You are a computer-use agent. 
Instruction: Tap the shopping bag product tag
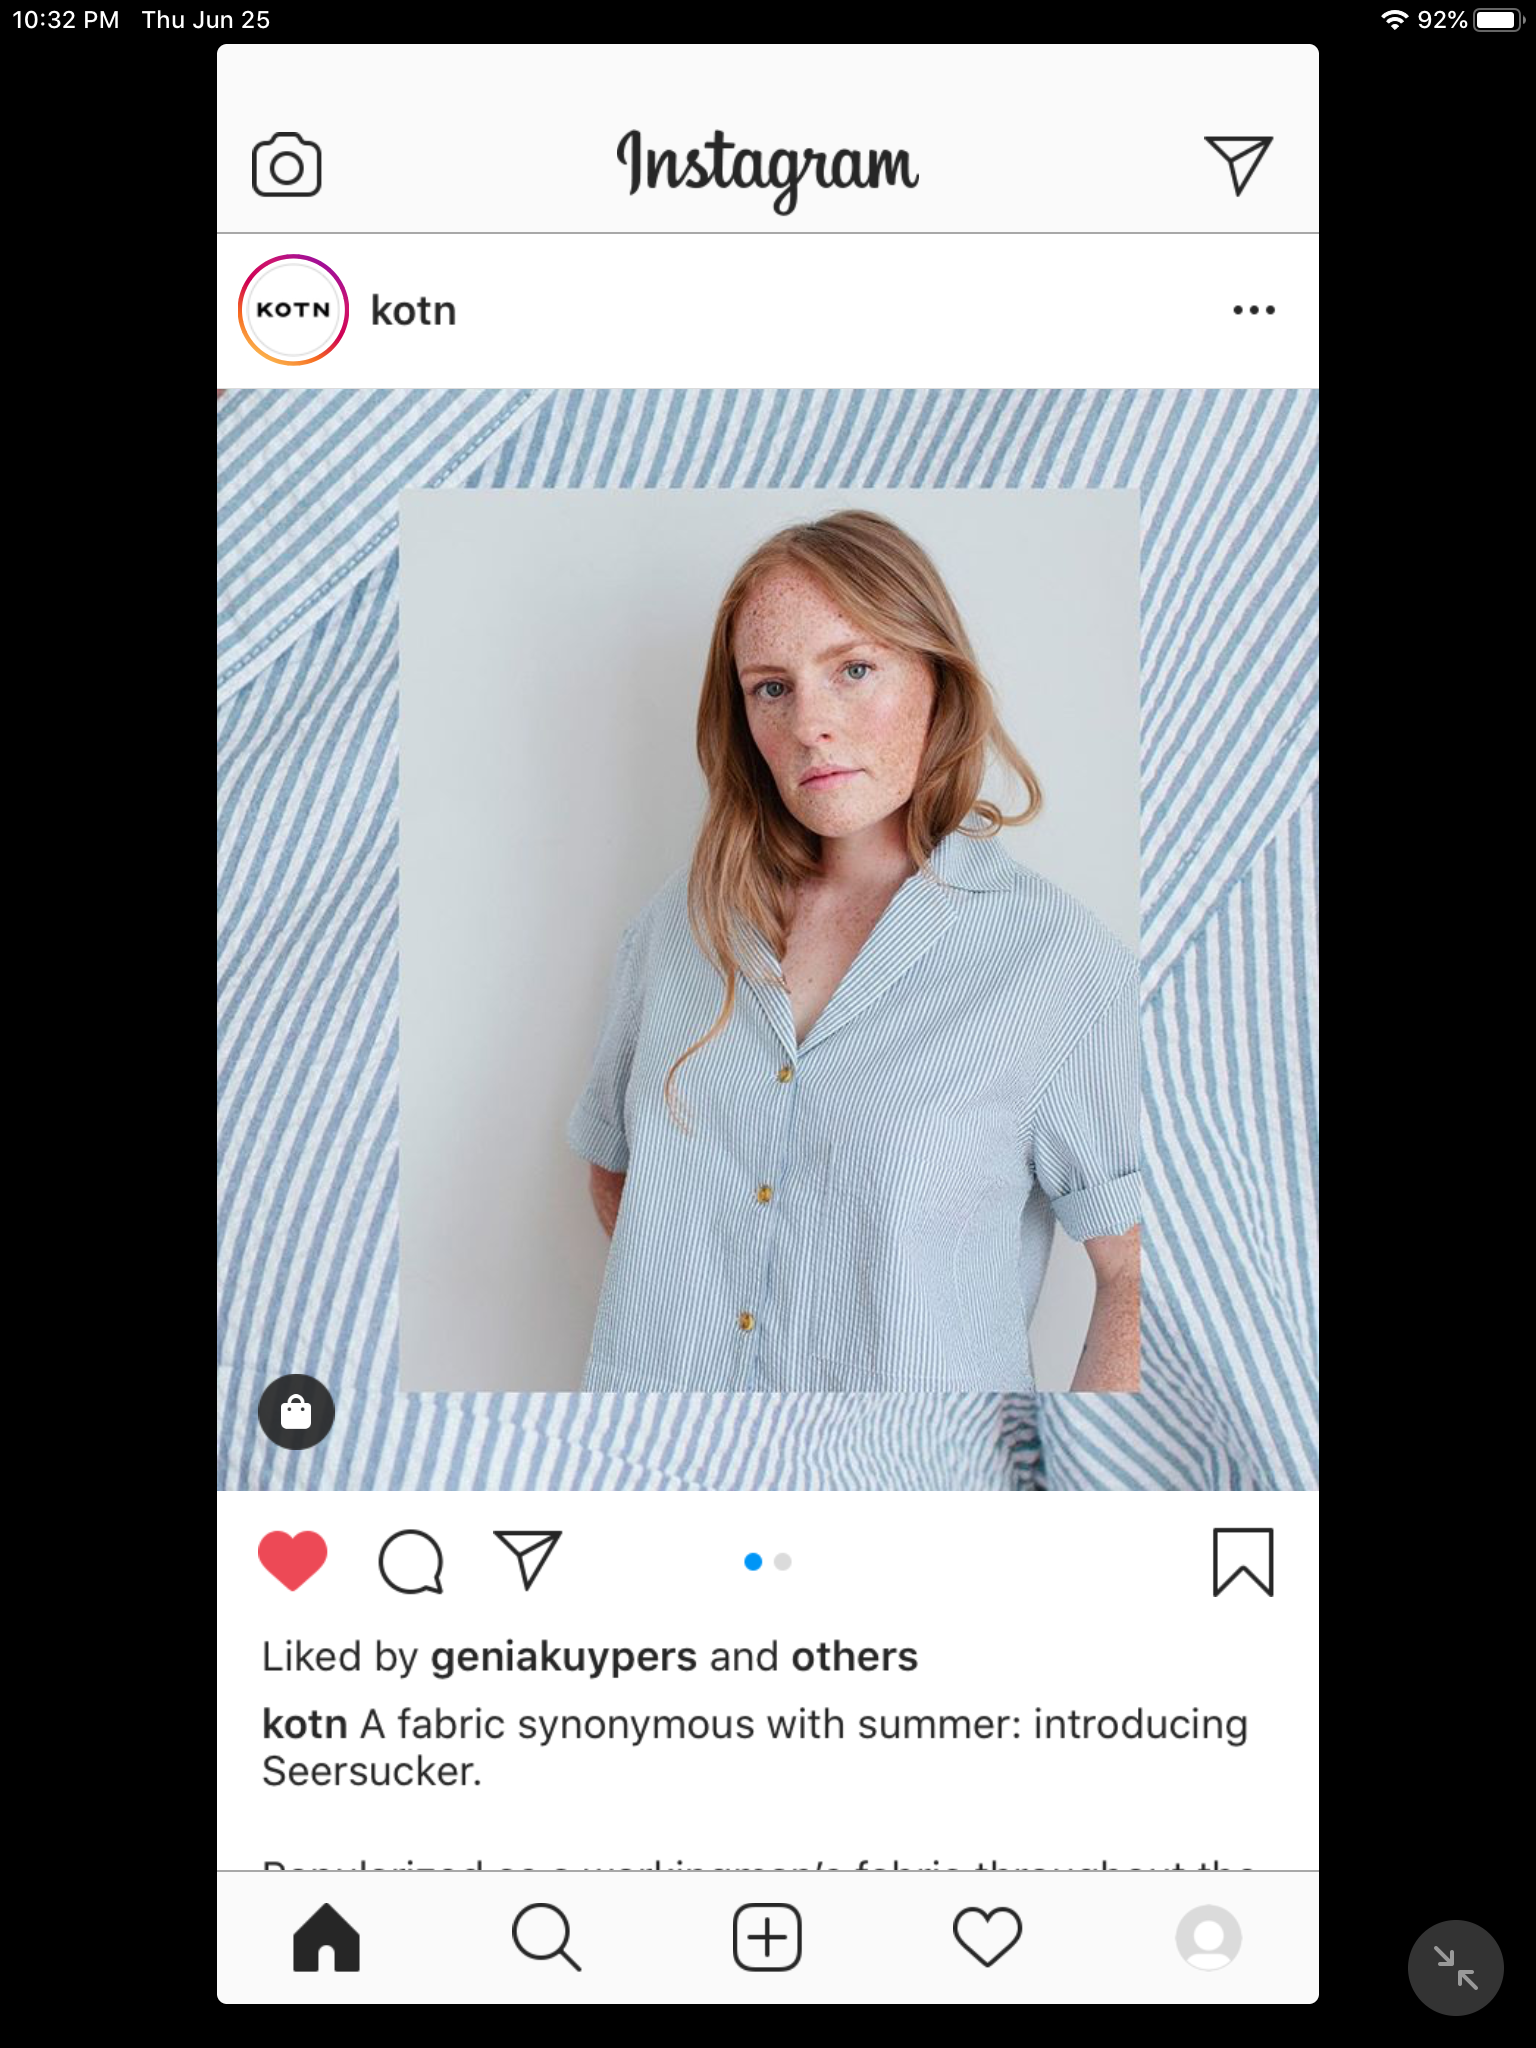point(296,1412)
